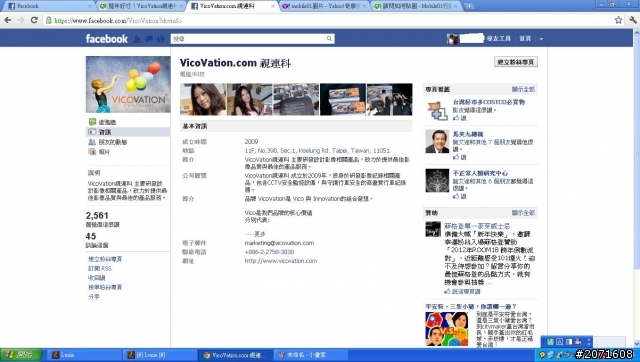Open the Keelung Rd. Taipei address link
This screenshot has width=640, height=362.
point(317,151)
